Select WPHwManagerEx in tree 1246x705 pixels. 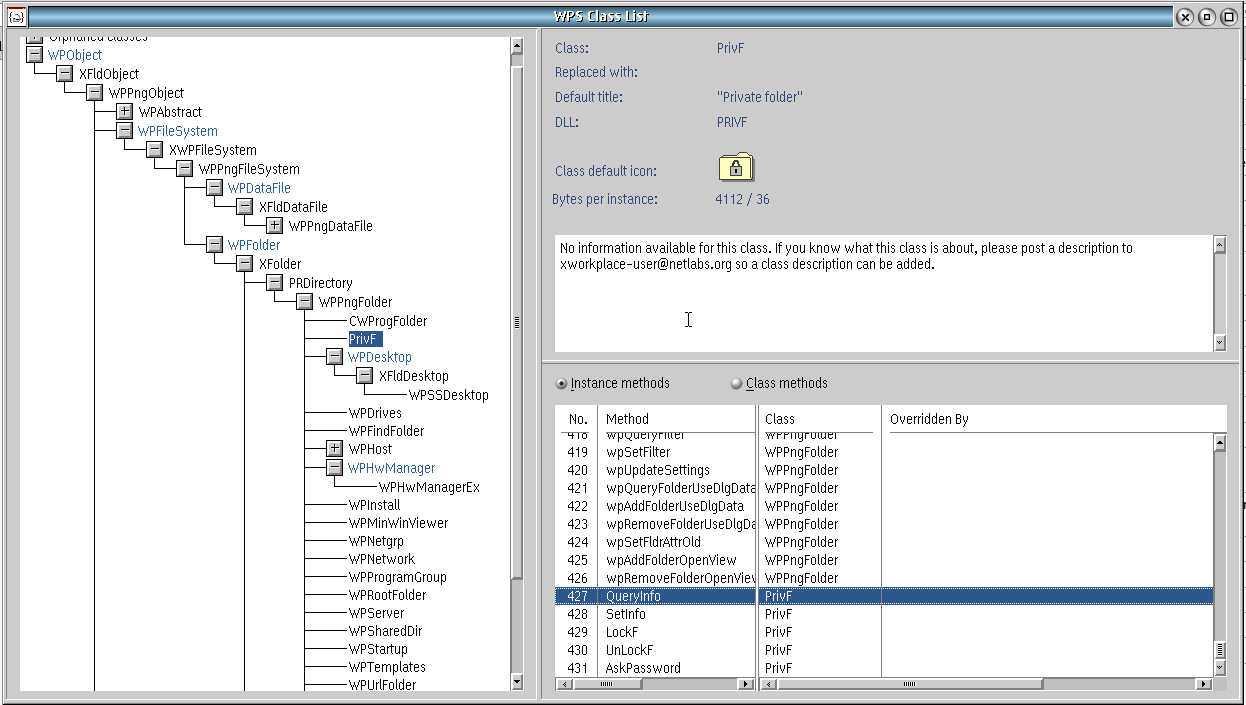[429, 487]
